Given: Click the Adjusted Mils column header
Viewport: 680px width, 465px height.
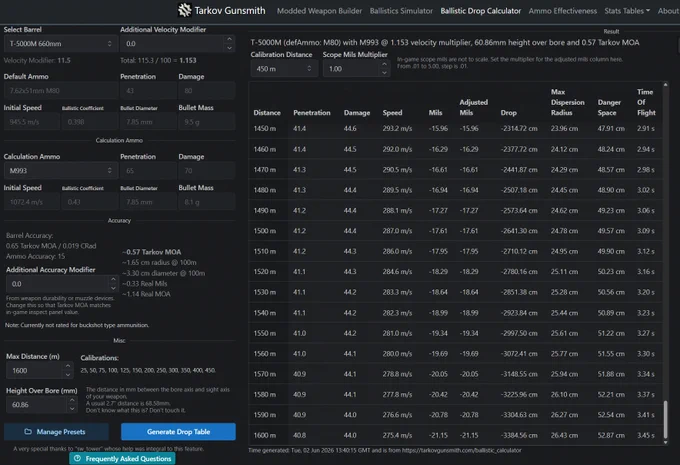Looking at the screenshot, I should tap(474, 108).
